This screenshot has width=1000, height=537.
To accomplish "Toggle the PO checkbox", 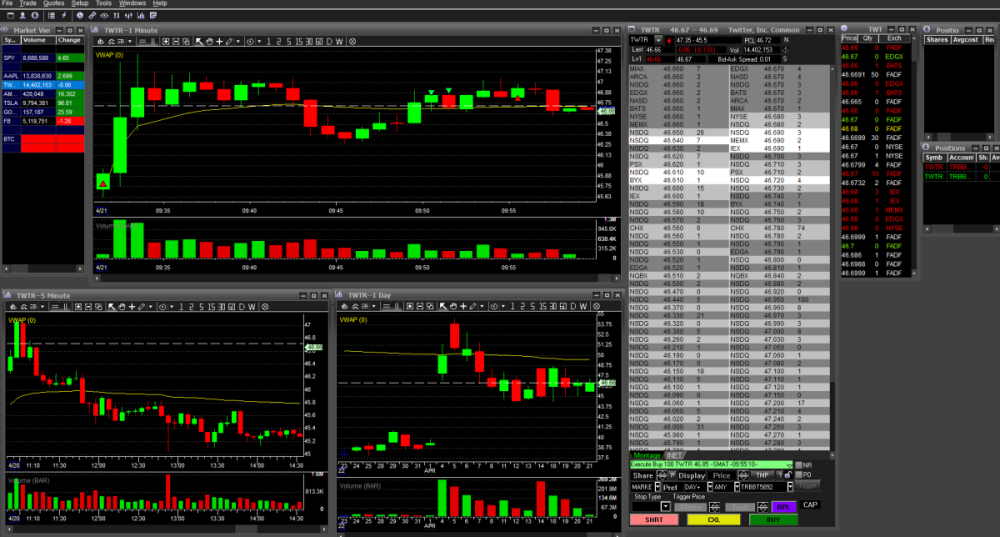I will (x=798, y=474).
